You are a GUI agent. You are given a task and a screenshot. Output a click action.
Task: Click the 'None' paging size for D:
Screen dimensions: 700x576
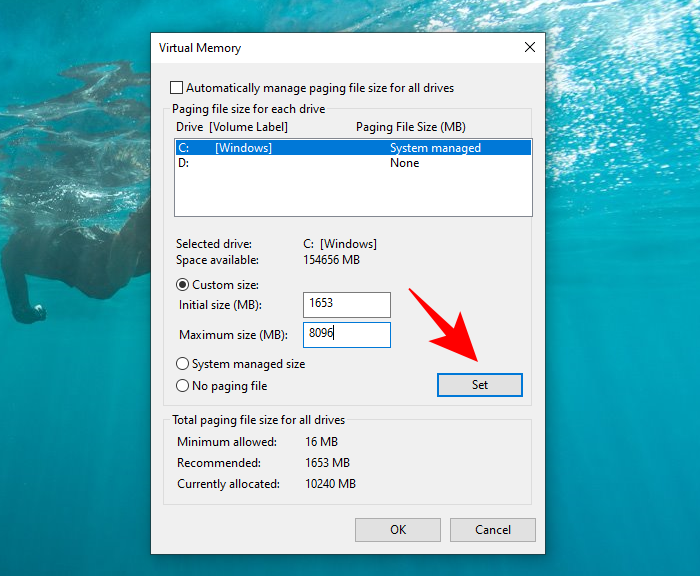coord(404,163)
